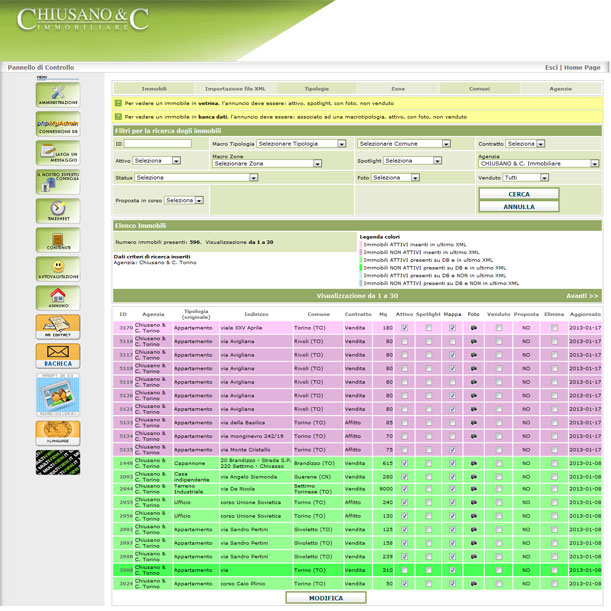Toggle Mappa checkbox for ID 3135
Viewport: 611px width, 611px height.
(x=452, y=450)
